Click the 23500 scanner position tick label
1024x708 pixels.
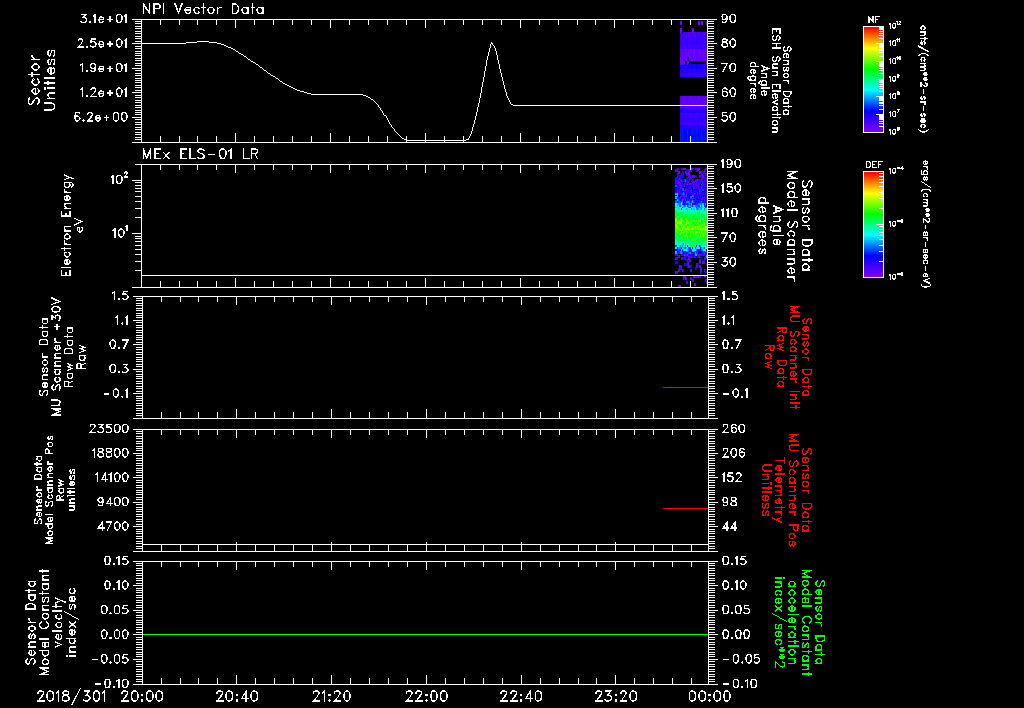108,428
